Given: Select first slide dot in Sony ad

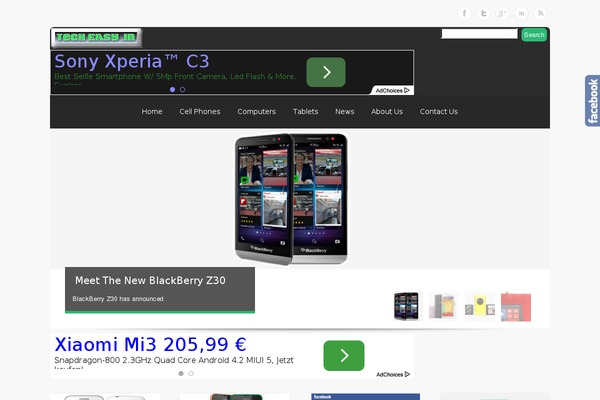Looking at the screenshot, I should point(173,90).
